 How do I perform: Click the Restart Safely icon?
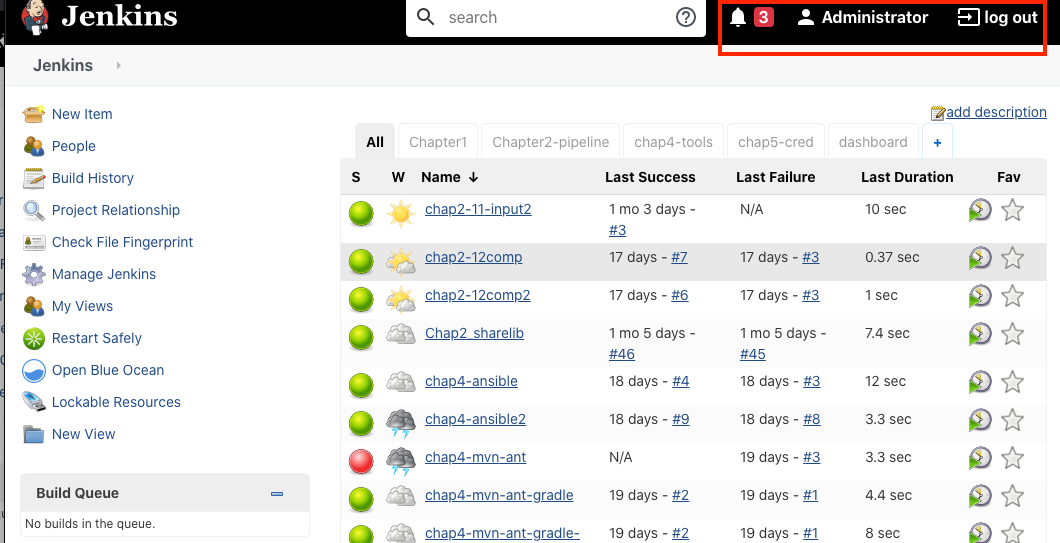click(x=34, y=338)
